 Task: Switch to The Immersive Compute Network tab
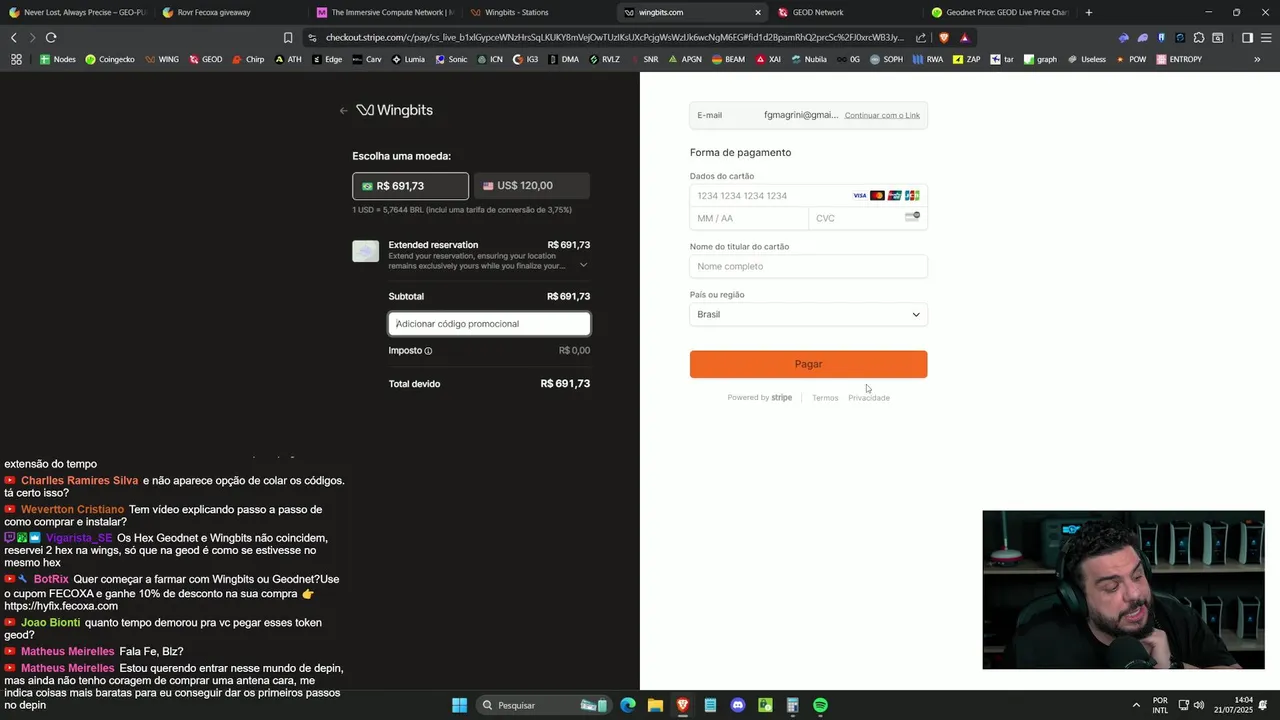383,12
